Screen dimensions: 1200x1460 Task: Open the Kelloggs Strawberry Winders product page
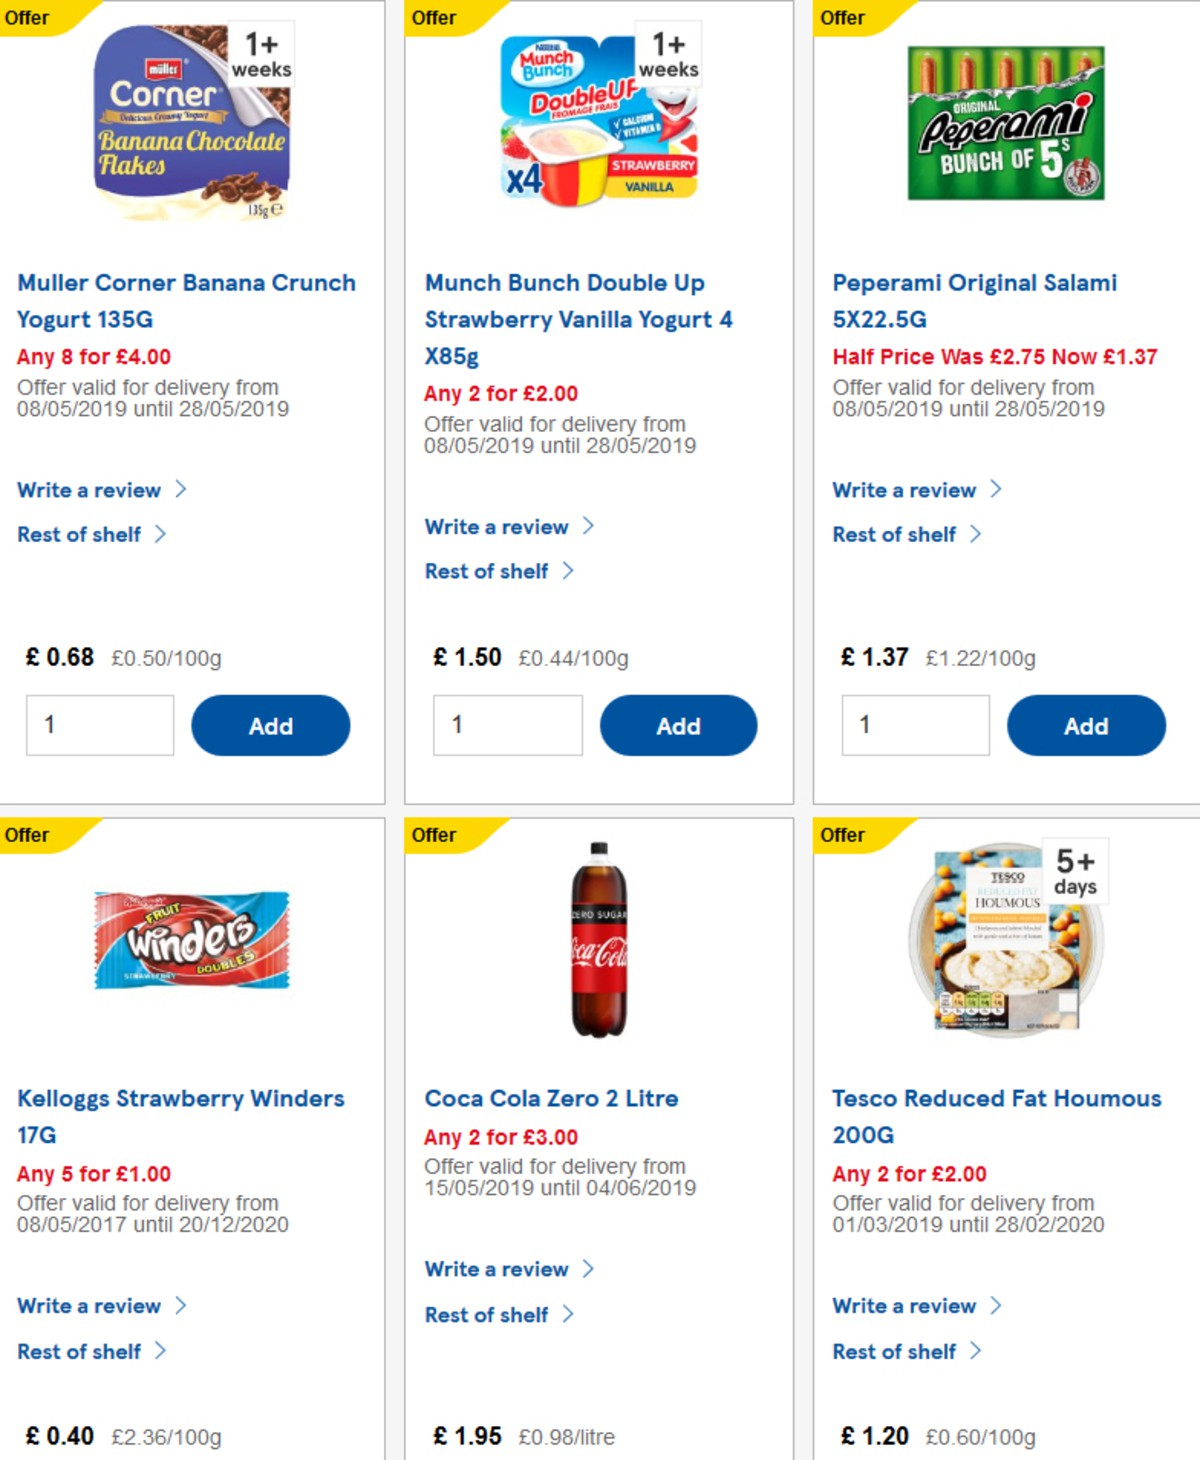[x=181, y=1097]
